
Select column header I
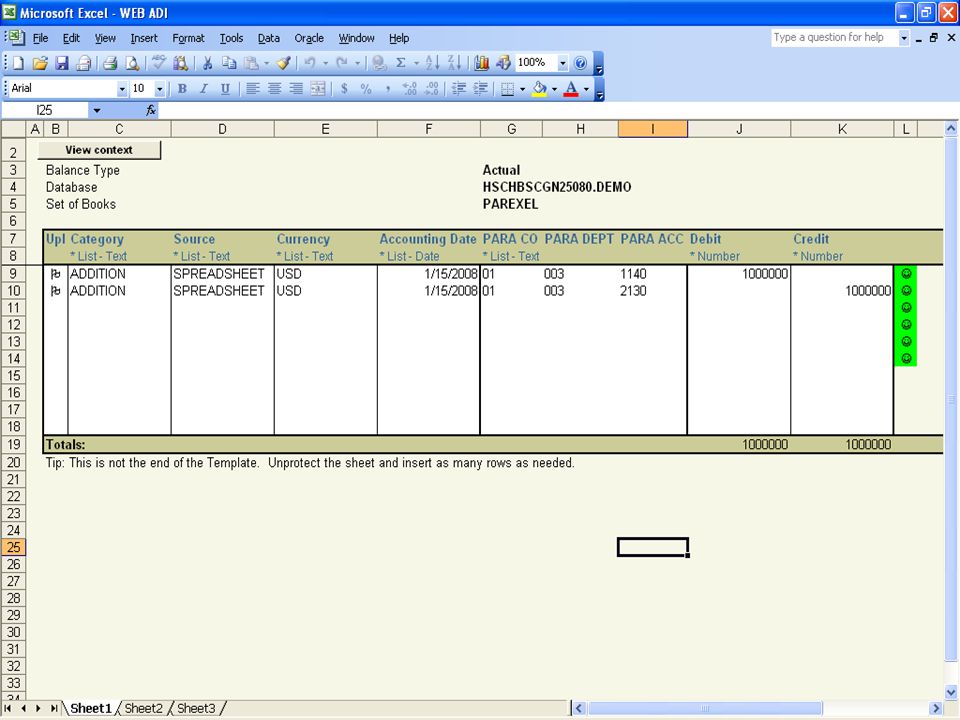pyautogui.click(x=653, y=129)
